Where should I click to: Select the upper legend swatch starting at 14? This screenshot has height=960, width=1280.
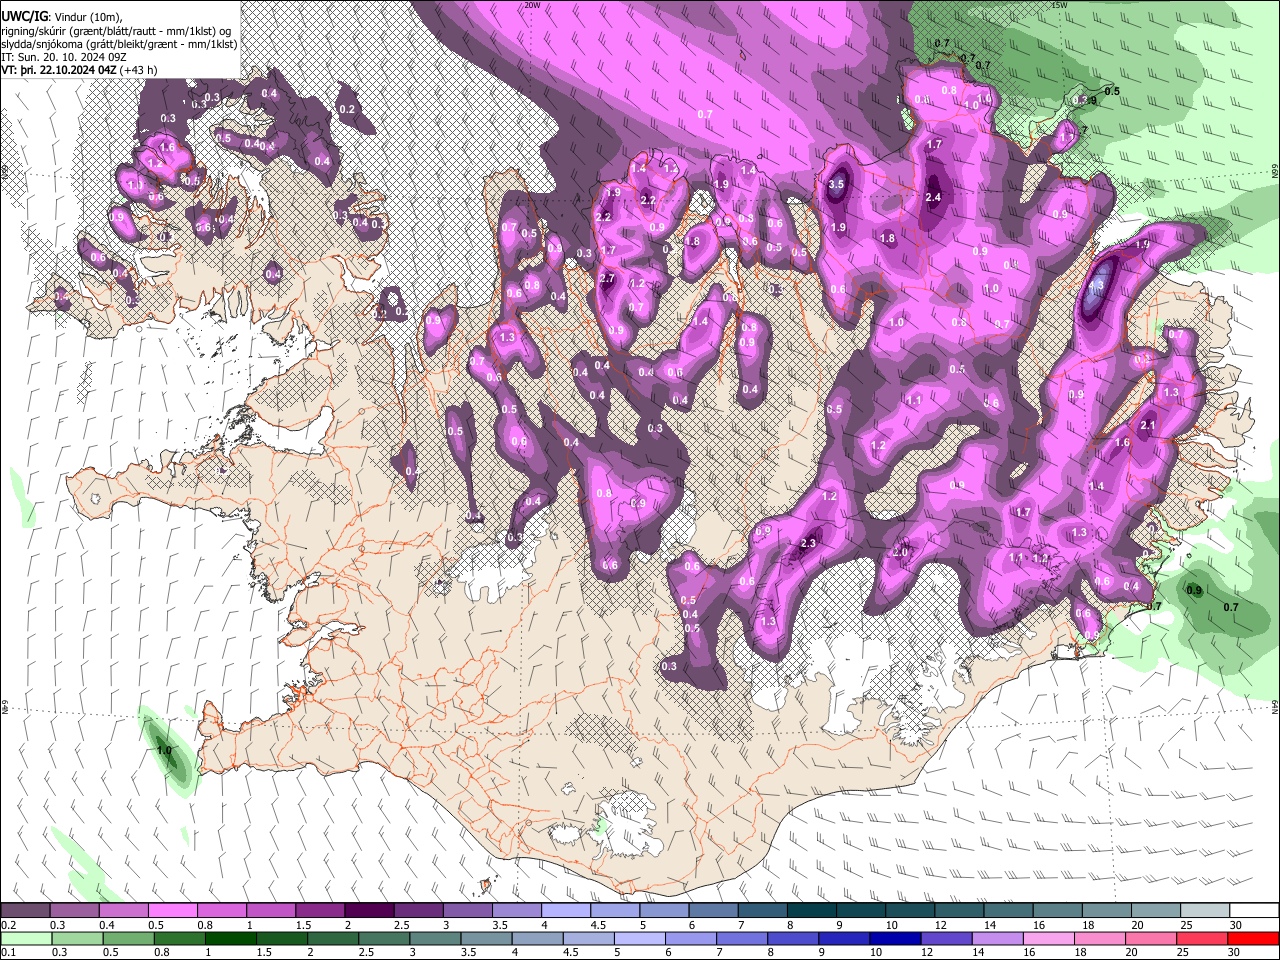[1007, 911]
